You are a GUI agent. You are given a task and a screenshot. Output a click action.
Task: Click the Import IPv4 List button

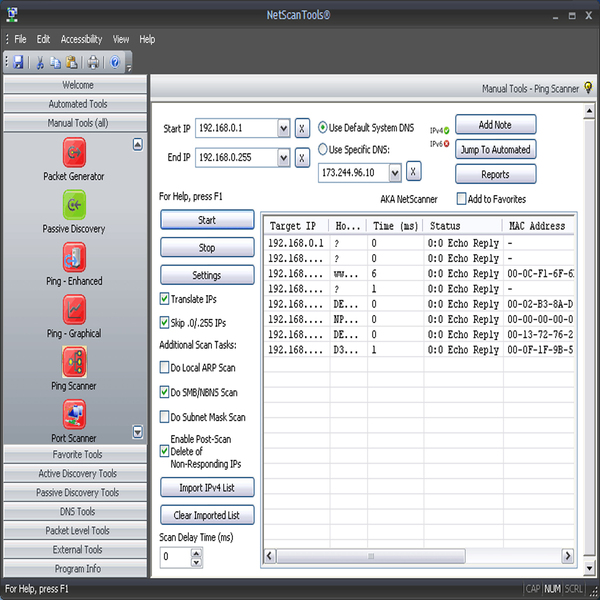pos(207,487)
